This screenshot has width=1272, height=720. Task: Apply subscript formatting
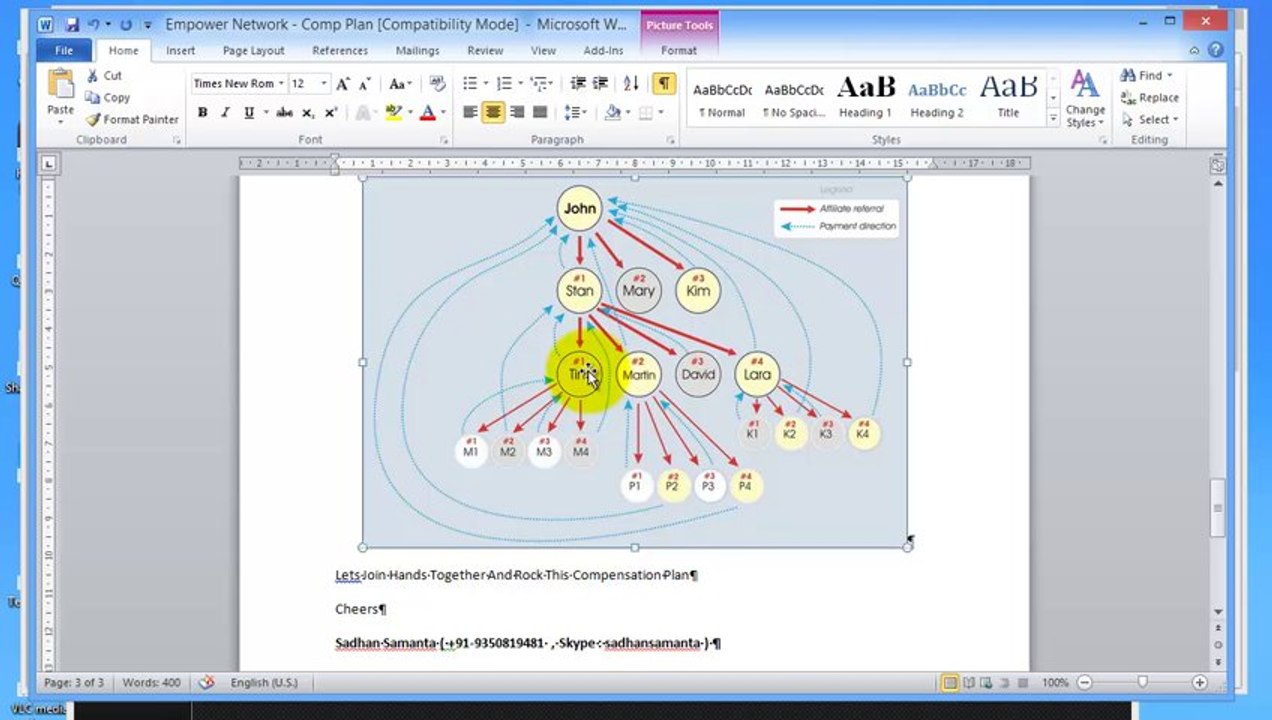308,113
